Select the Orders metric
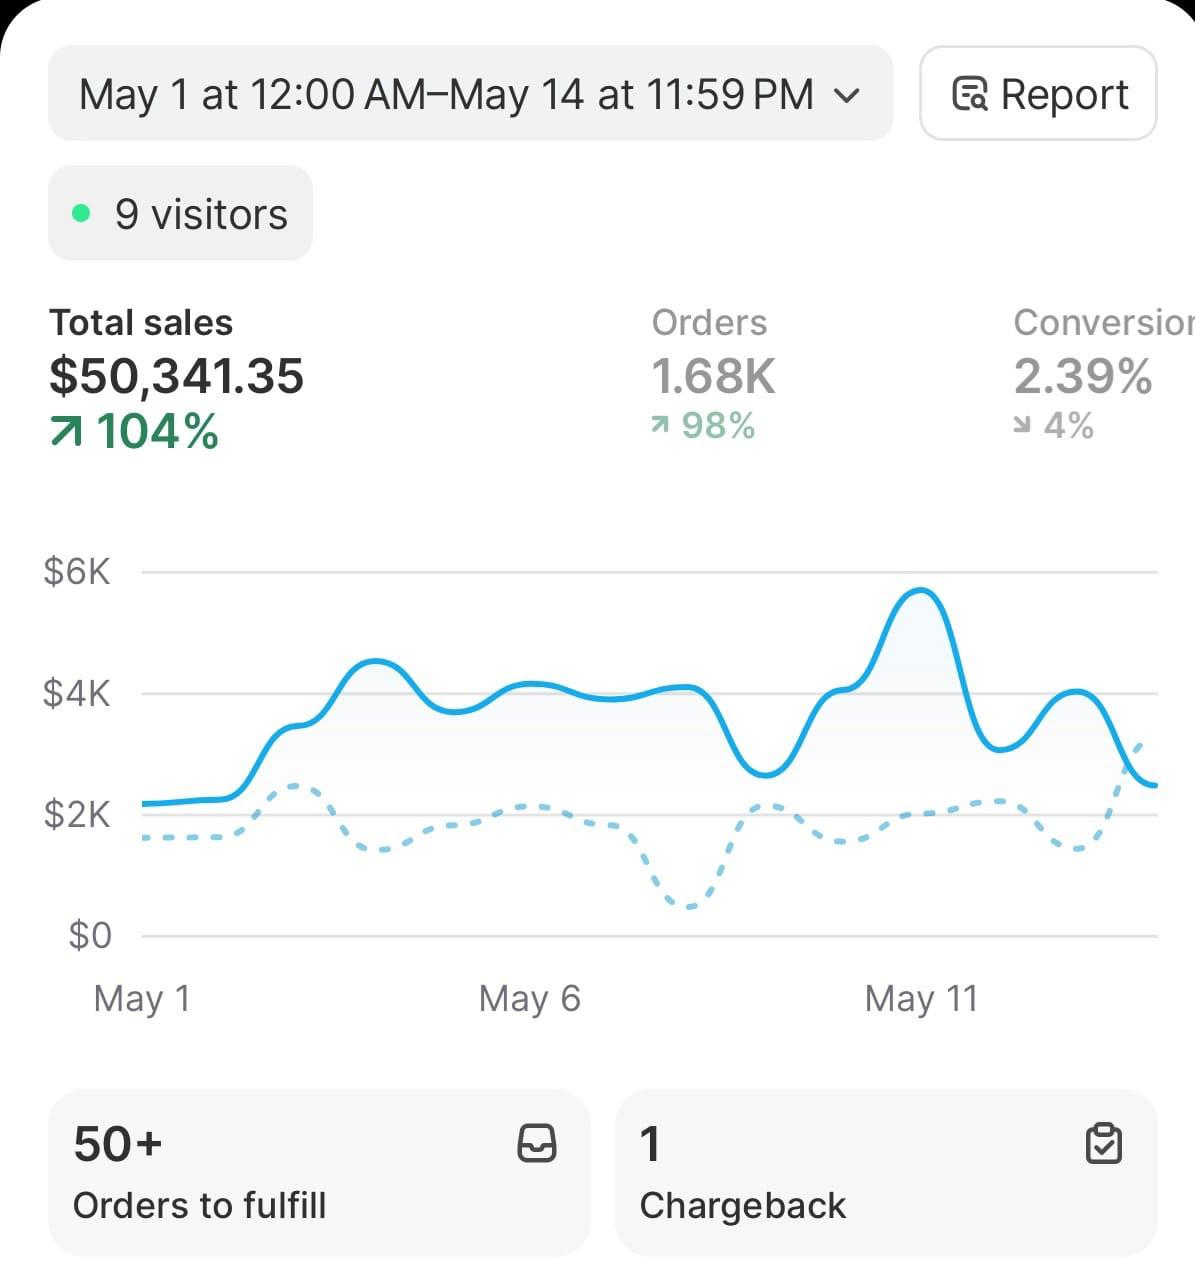This screenshot has width=1195, height=1276. [713, 374]
